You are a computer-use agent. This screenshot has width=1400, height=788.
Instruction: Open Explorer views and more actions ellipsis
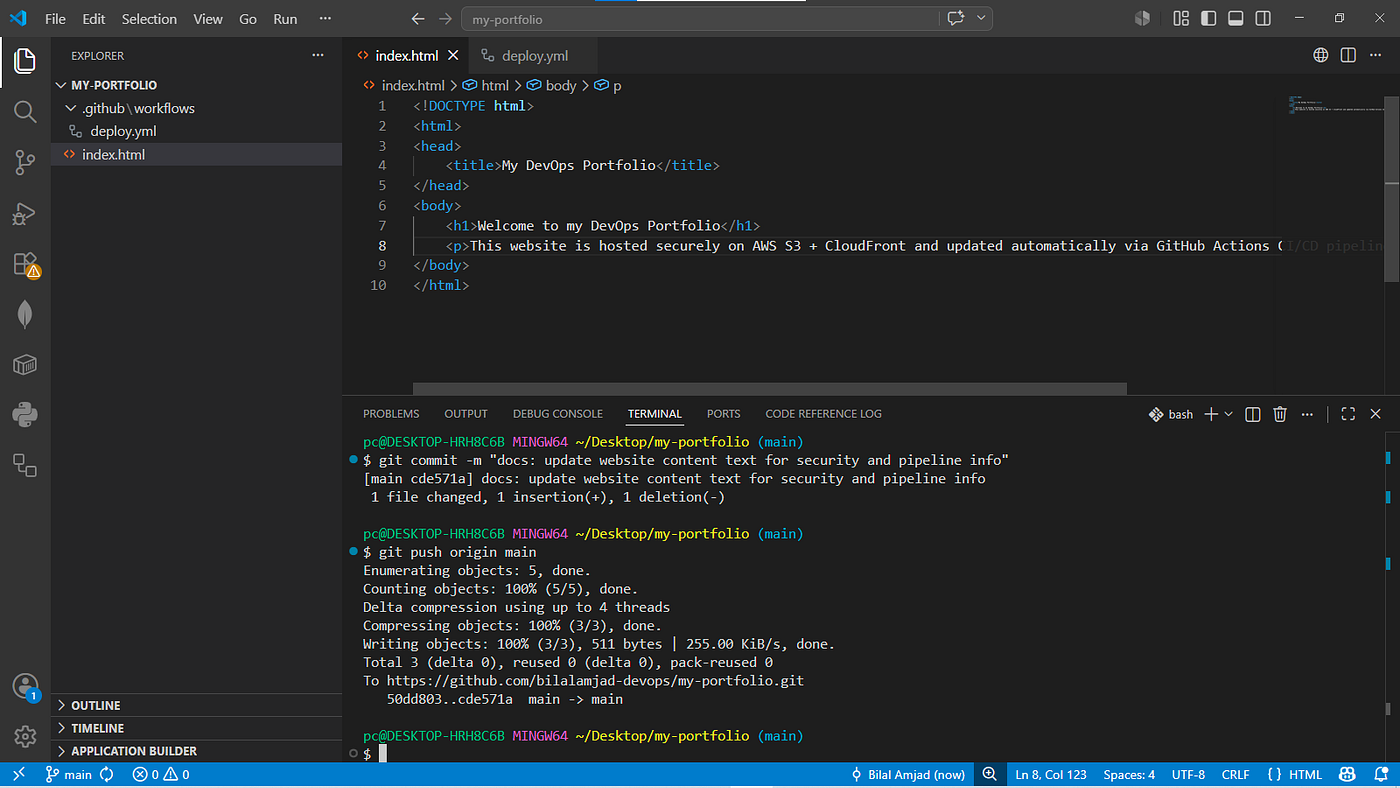(x=318, y=56)
